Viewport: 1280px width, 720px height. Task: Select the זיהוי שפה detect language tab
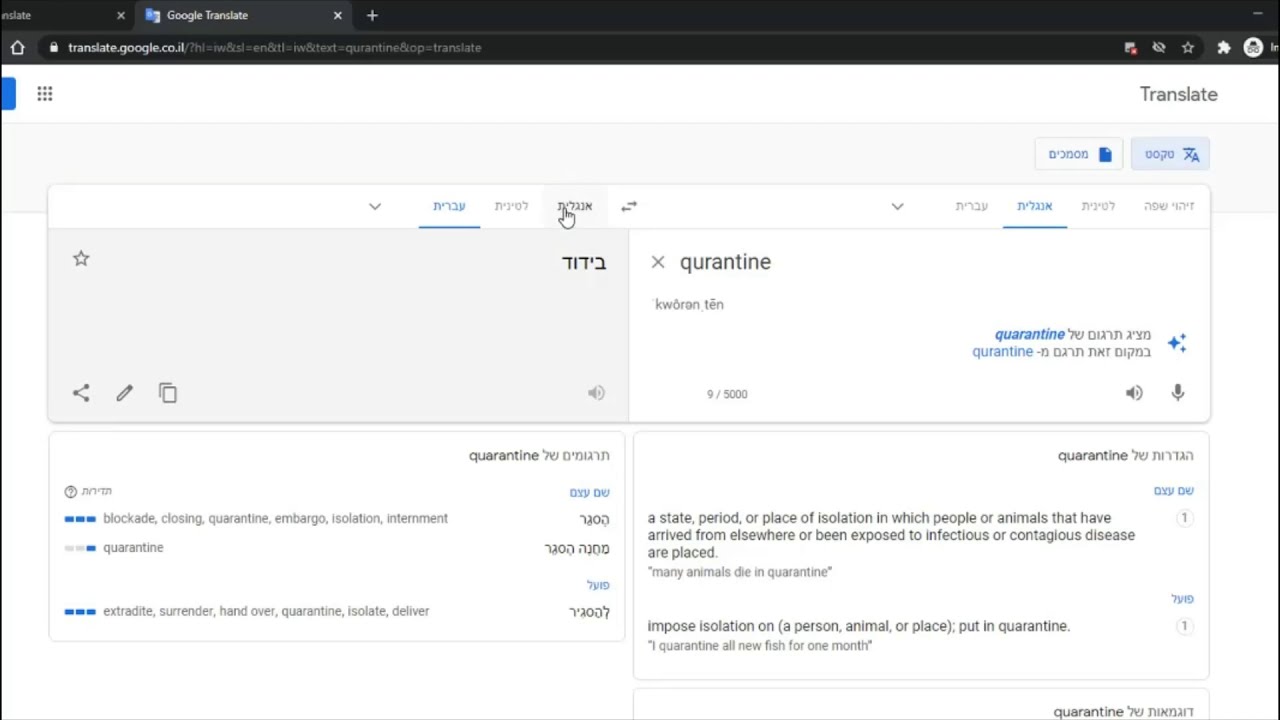[1169, 206]
